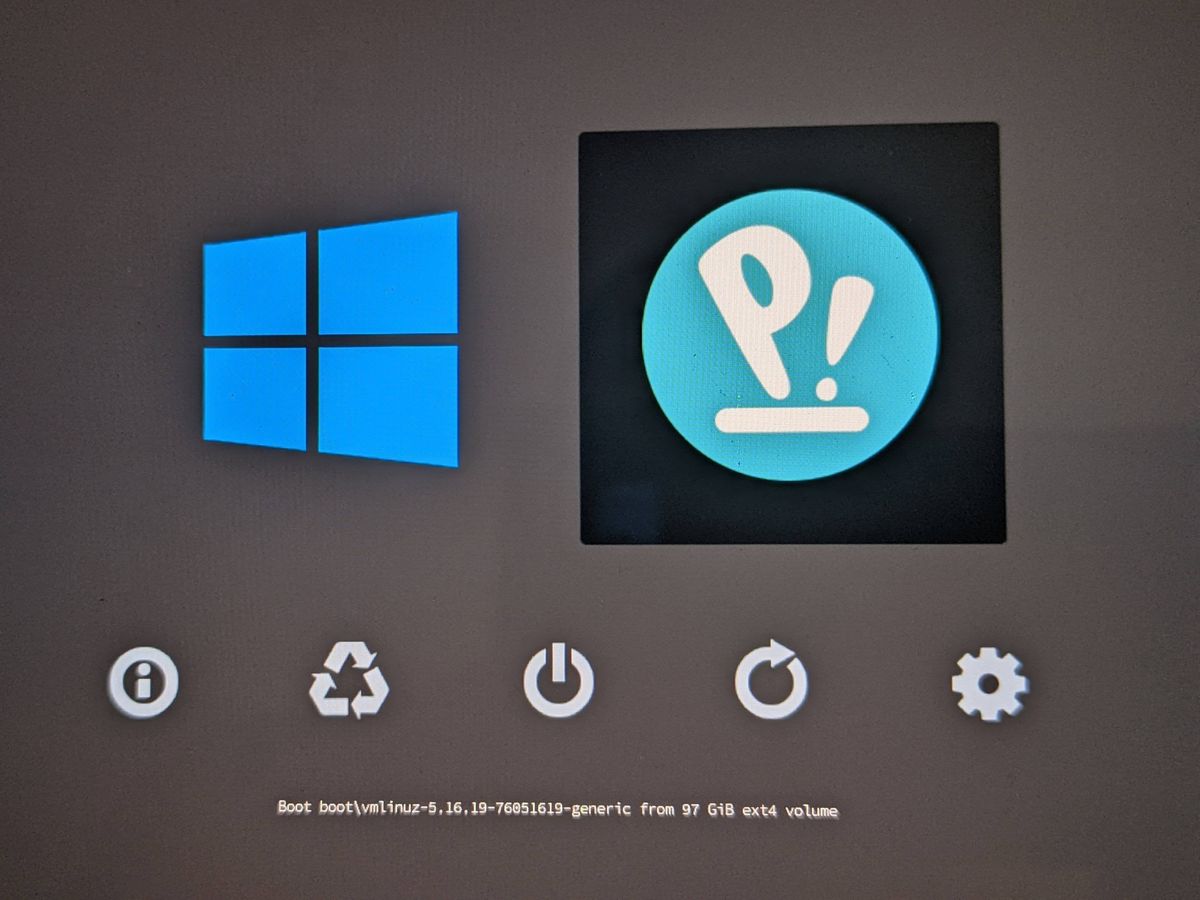Click the recycle-arrows tool icon
Viewport: 1200px width, 900px height.
click(x=349, y=680)
